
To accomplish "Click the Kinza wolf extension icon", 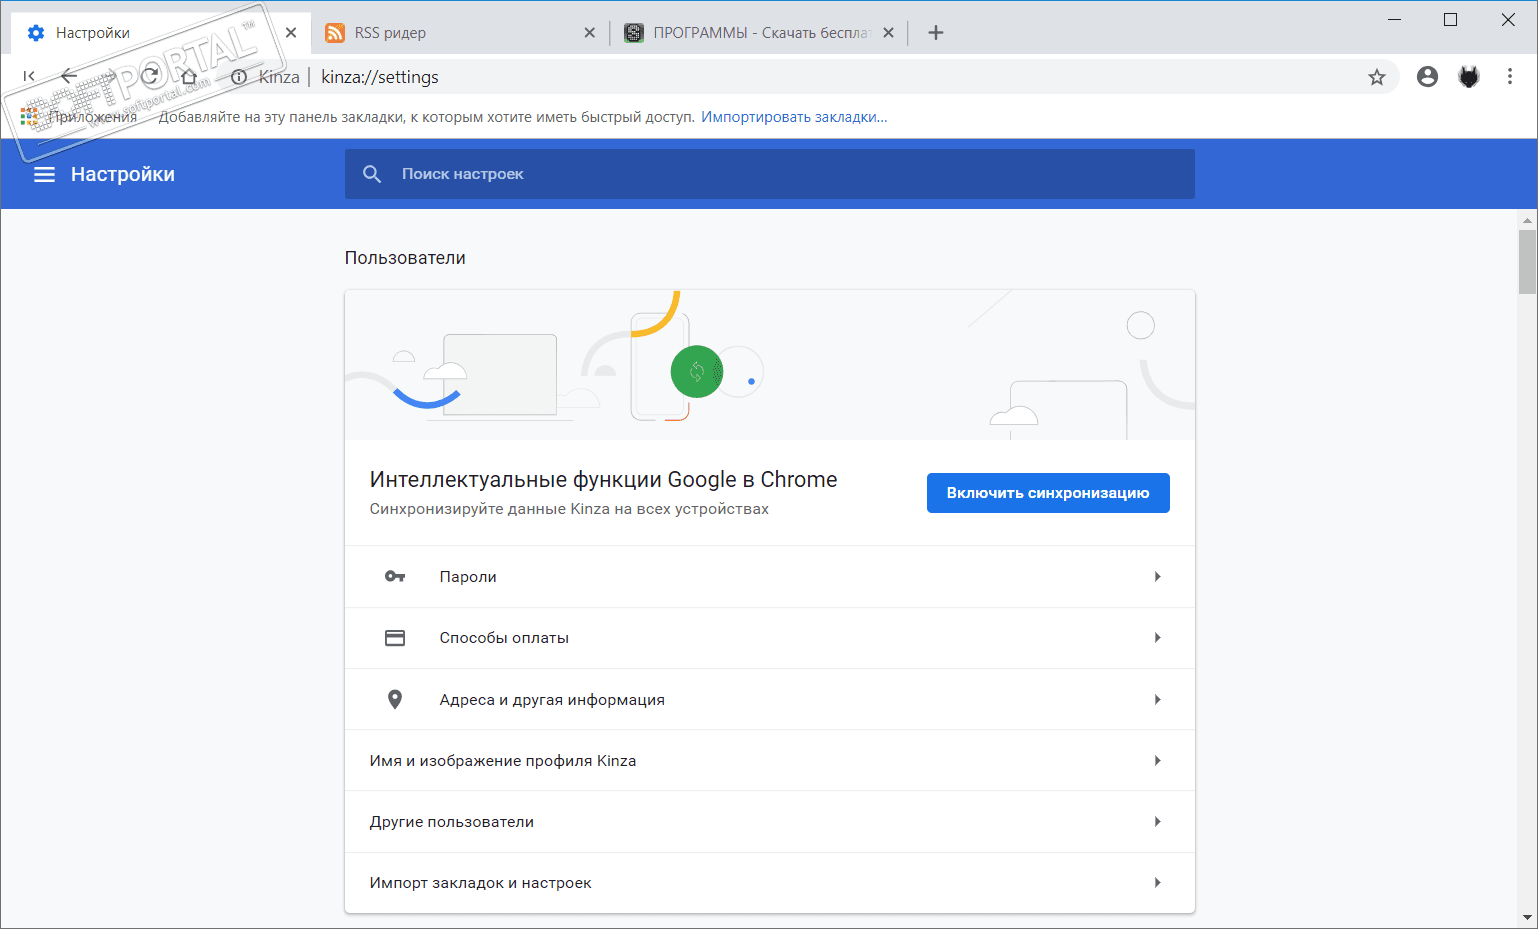I will (x=1469, y=77).
